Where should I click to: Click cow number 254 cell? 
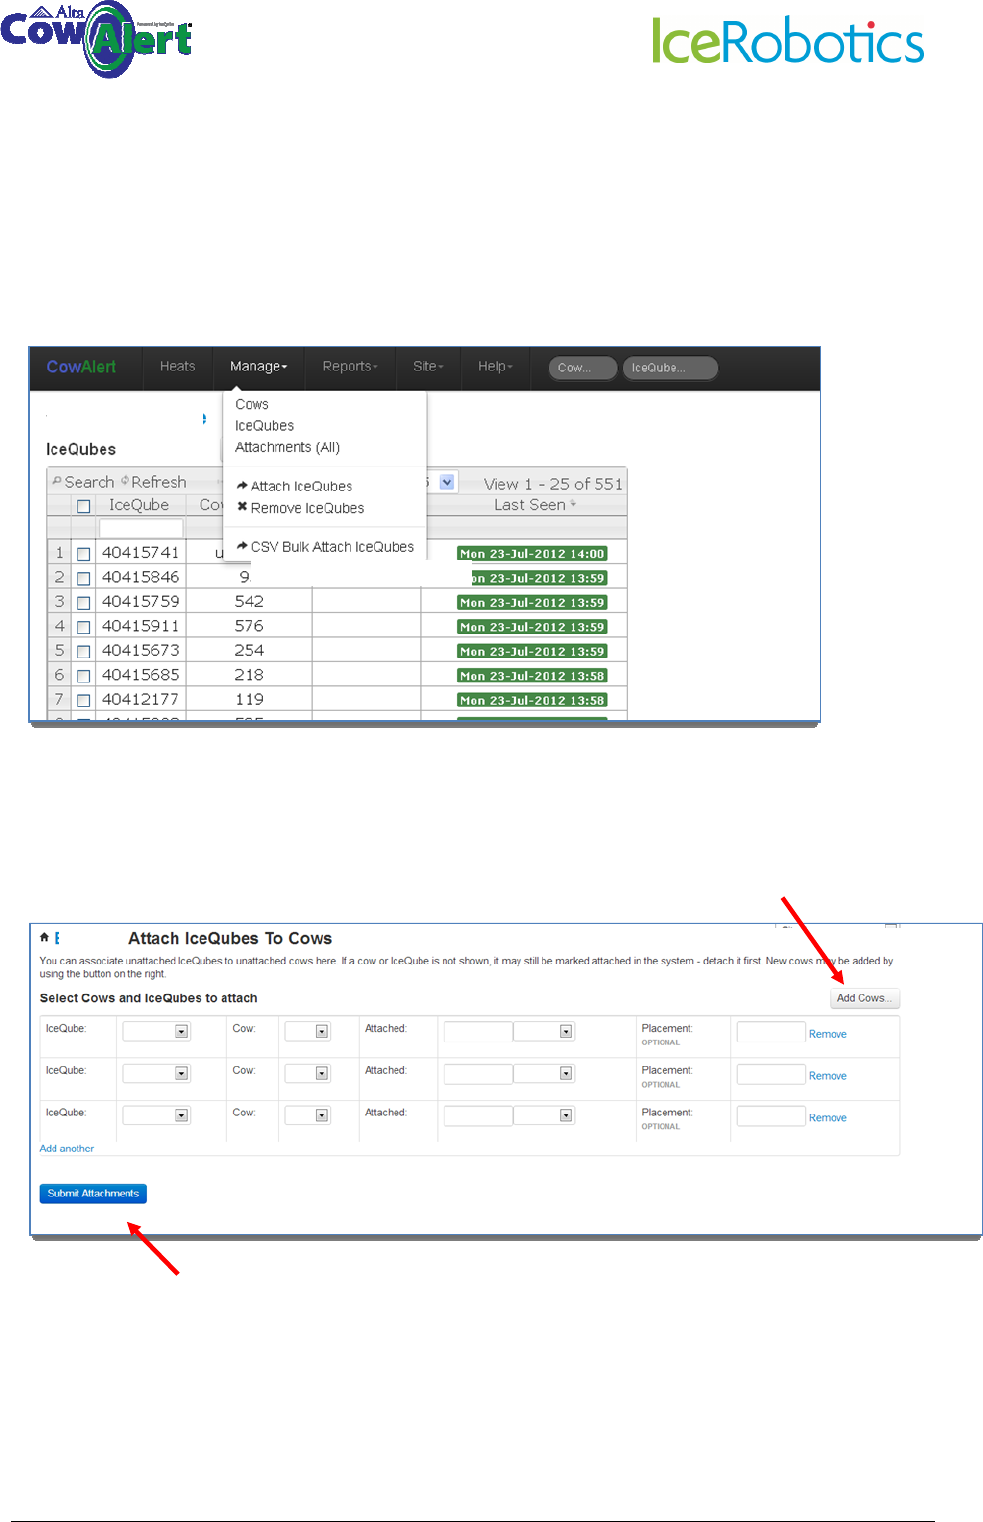click(x=249, y=650)
